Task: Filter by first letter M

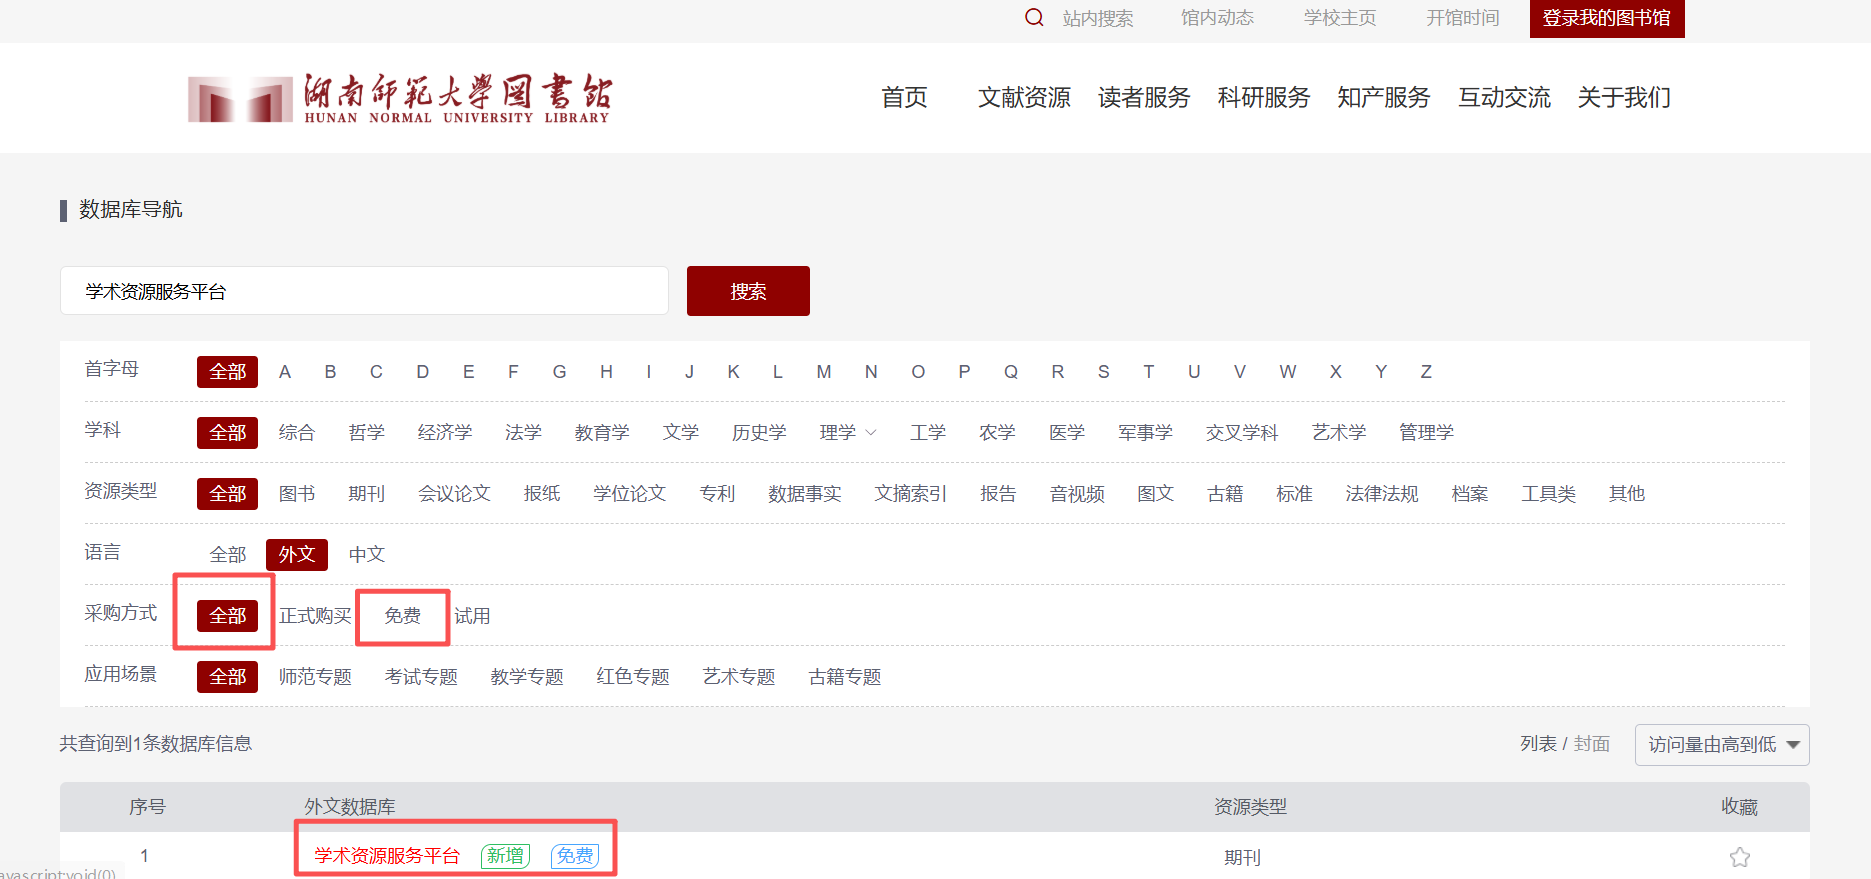Action: [824, 372]
